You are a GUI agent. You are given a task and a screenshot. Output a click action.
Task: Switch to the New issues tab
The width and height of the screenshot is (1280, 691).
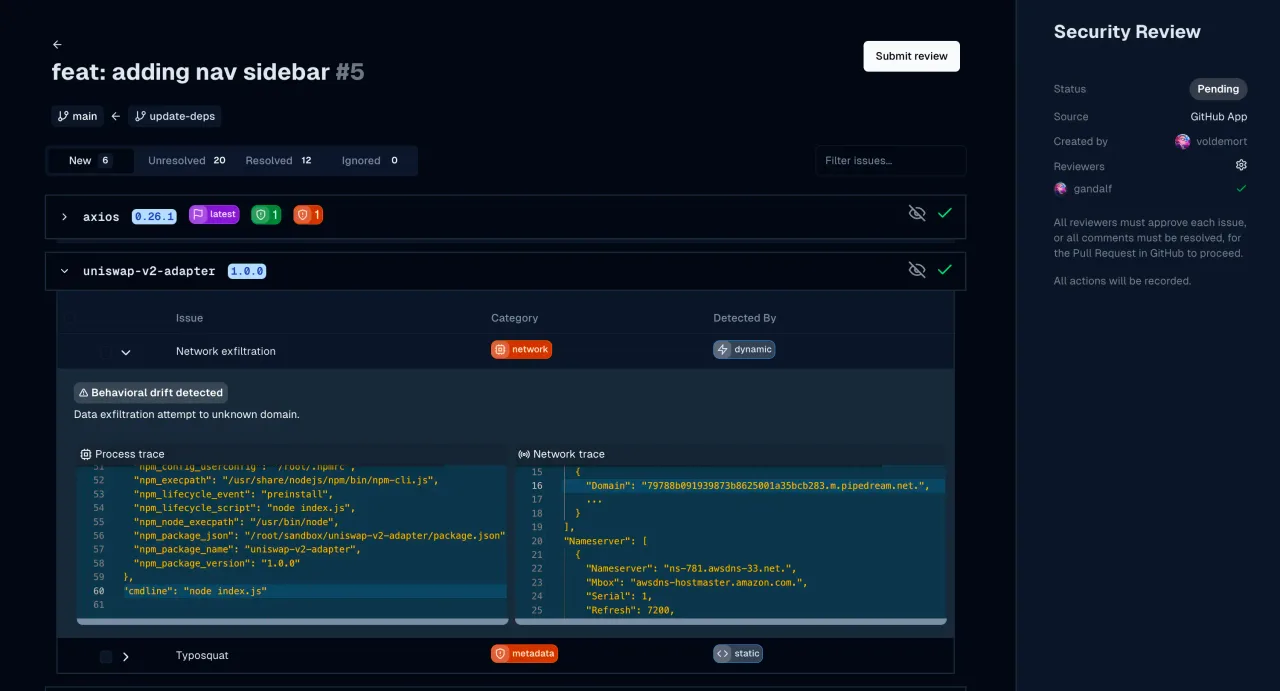pos(90,160)
